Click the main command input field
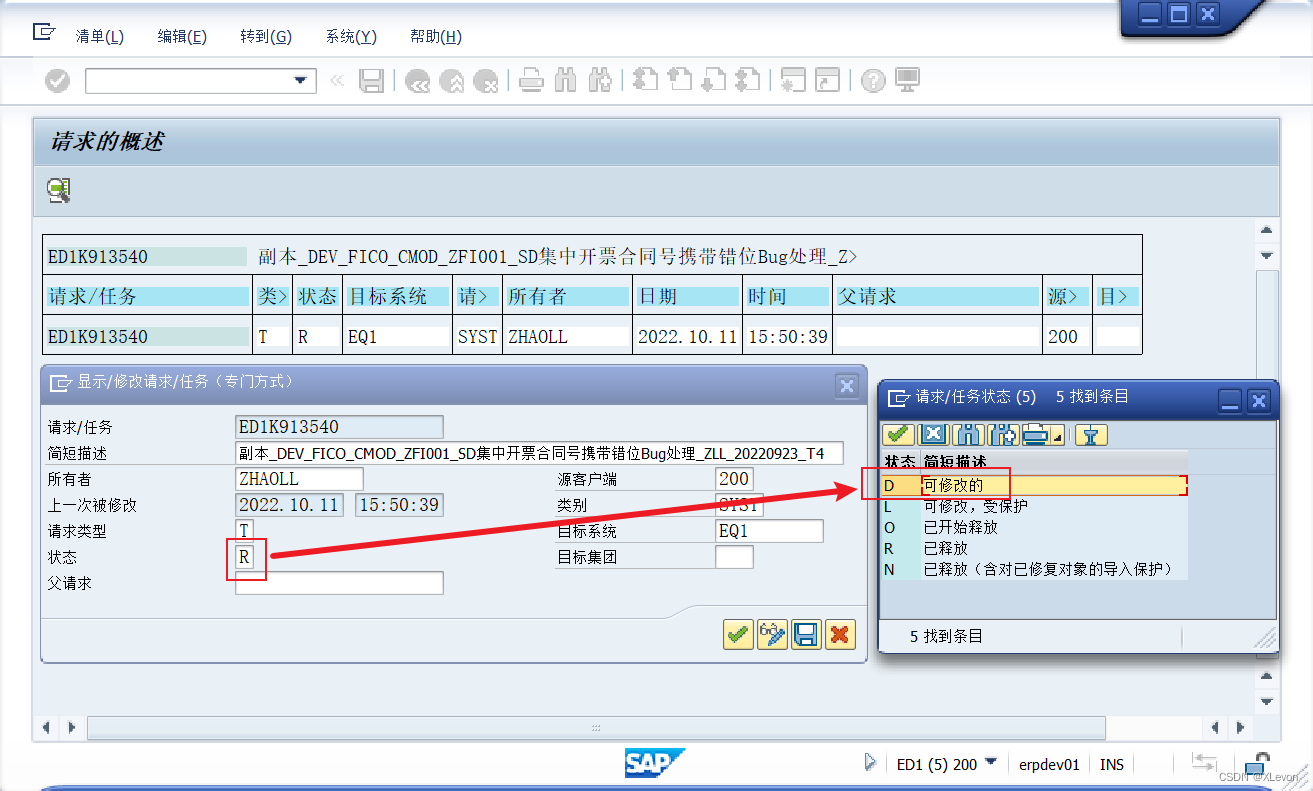 tap(188, 81)
